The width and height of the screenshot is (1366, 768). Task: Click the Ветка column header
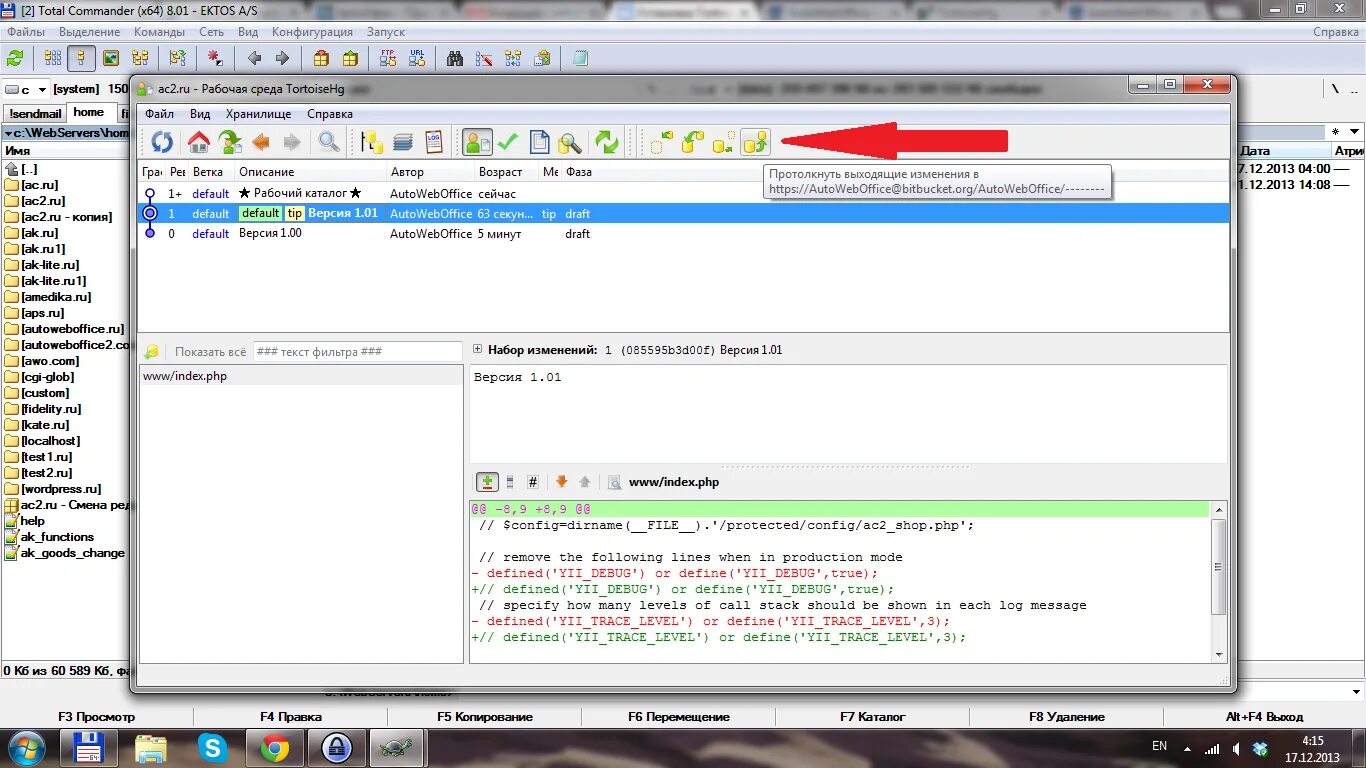[x=211, y=172]
